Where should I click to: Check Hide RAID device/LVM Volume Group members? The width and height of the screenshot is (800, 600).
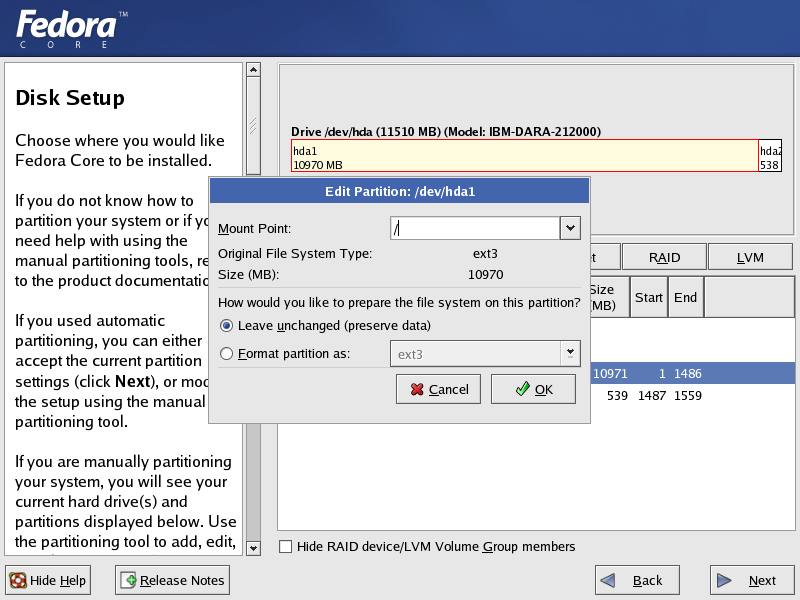[x=286, y=546]
